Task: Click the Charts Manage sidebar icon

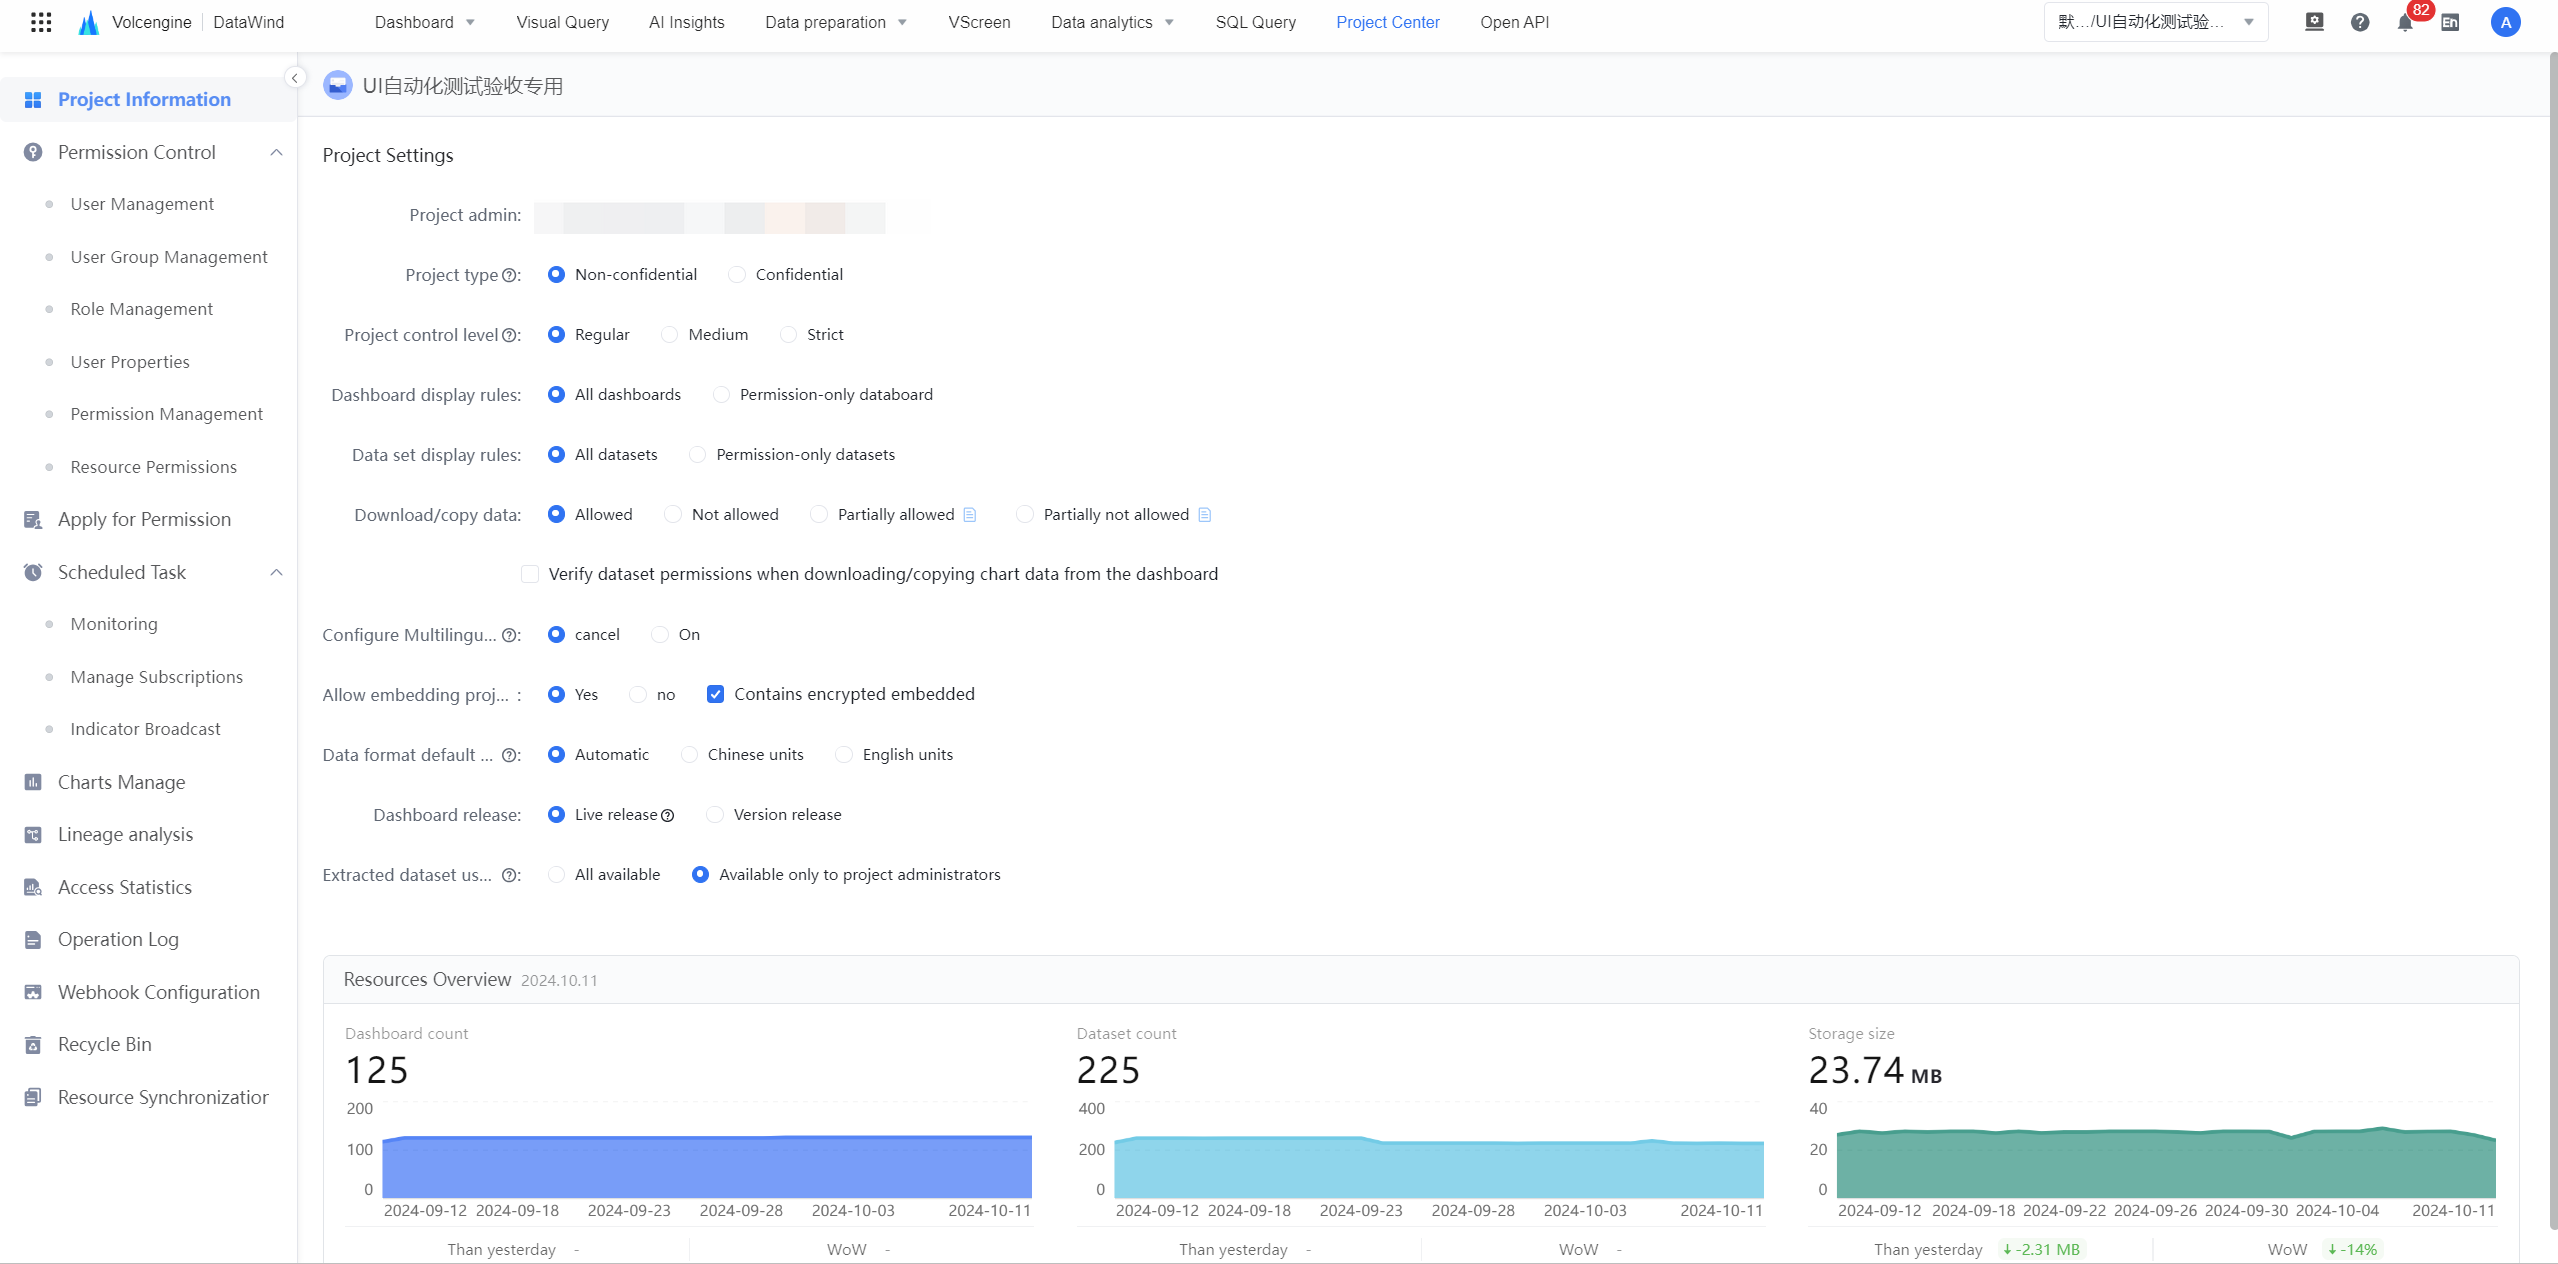Action: click(33, 782)
